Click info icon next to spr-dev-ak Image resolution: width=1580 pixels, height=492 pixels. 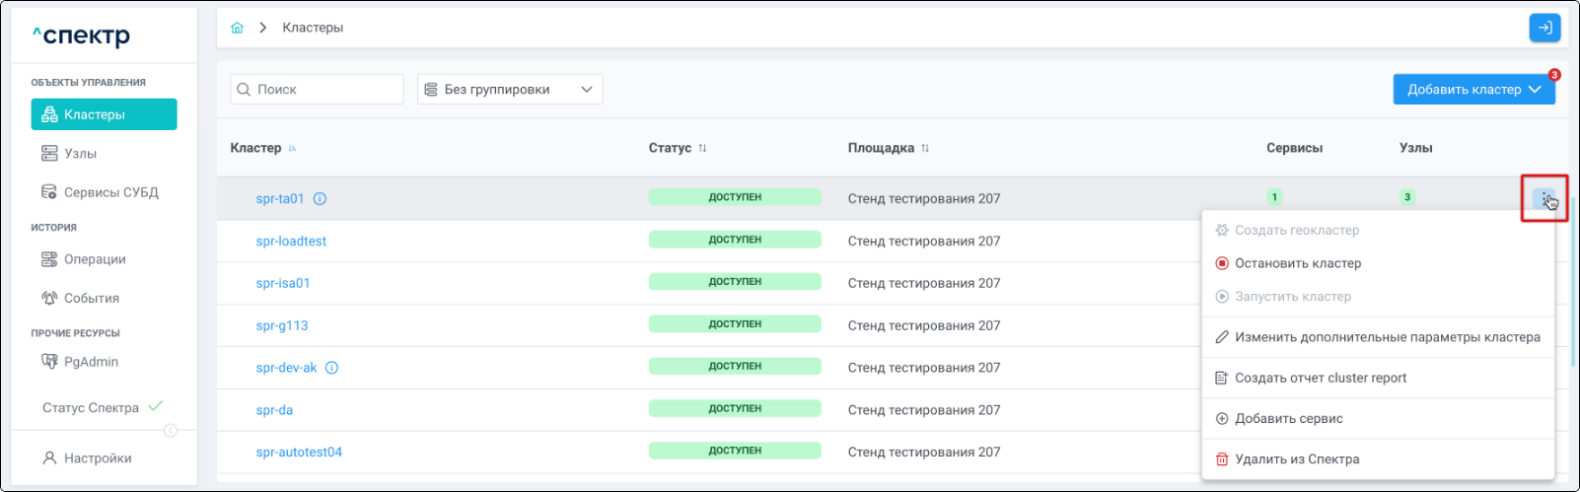click(332, 368)
